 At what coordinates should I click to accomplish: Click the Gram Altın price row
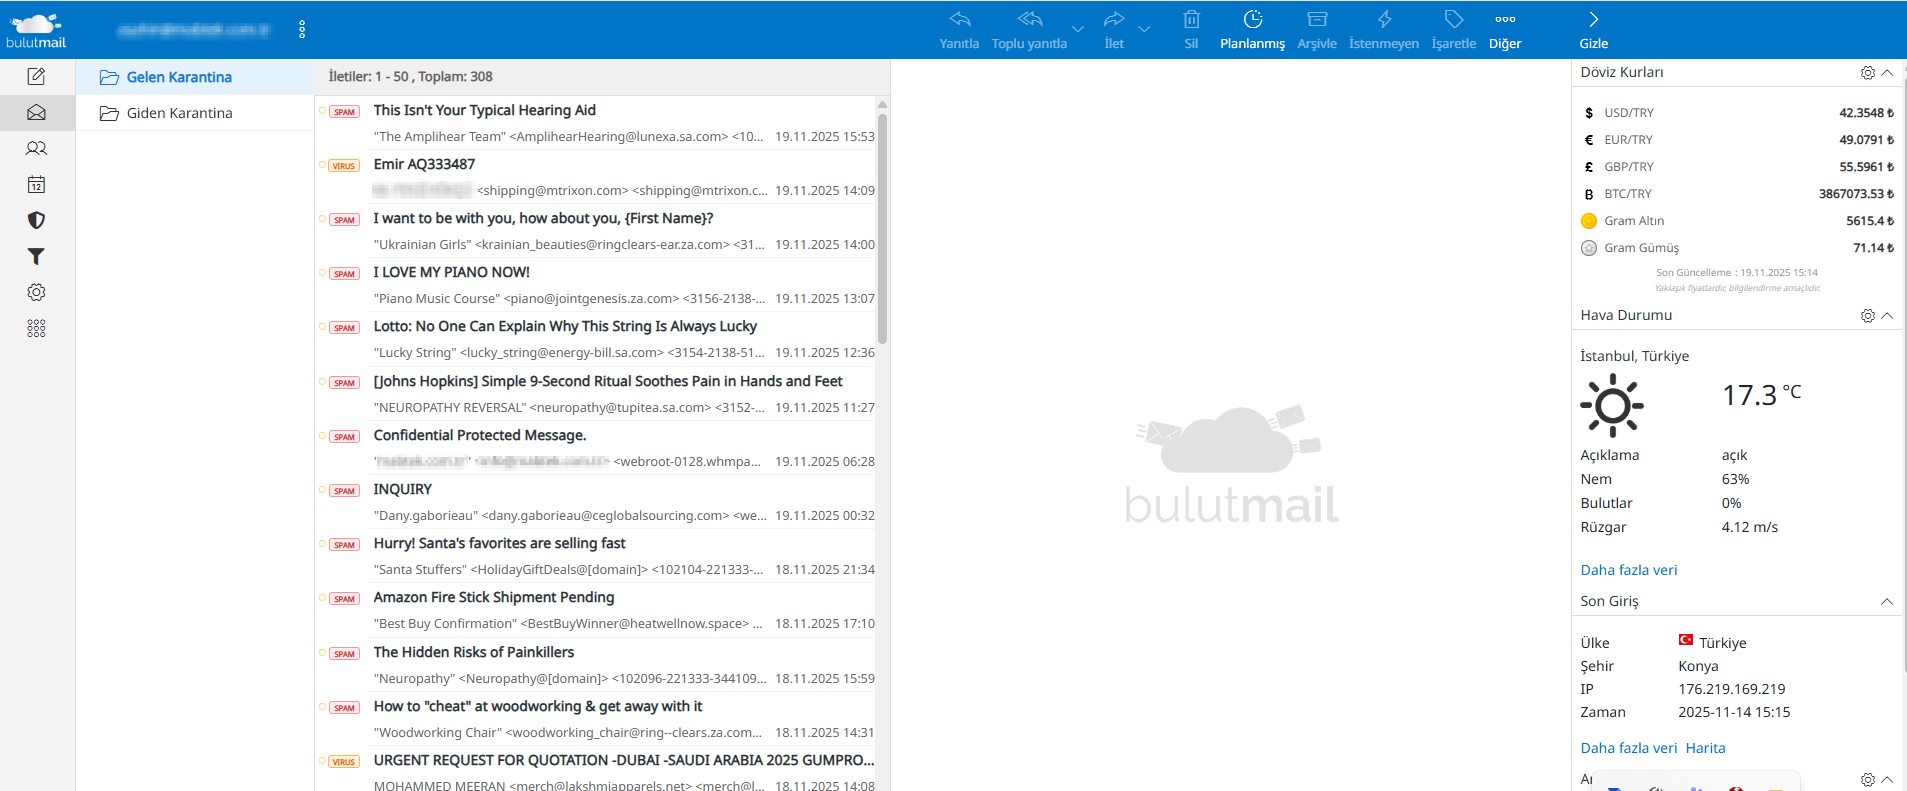(x=1736, y=221)
